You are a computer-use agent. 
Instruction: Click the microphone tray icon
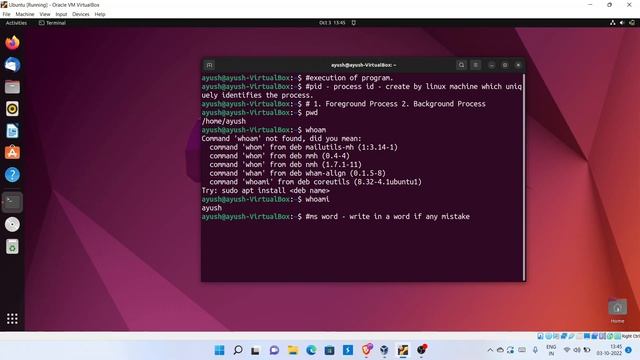point(535,350)
